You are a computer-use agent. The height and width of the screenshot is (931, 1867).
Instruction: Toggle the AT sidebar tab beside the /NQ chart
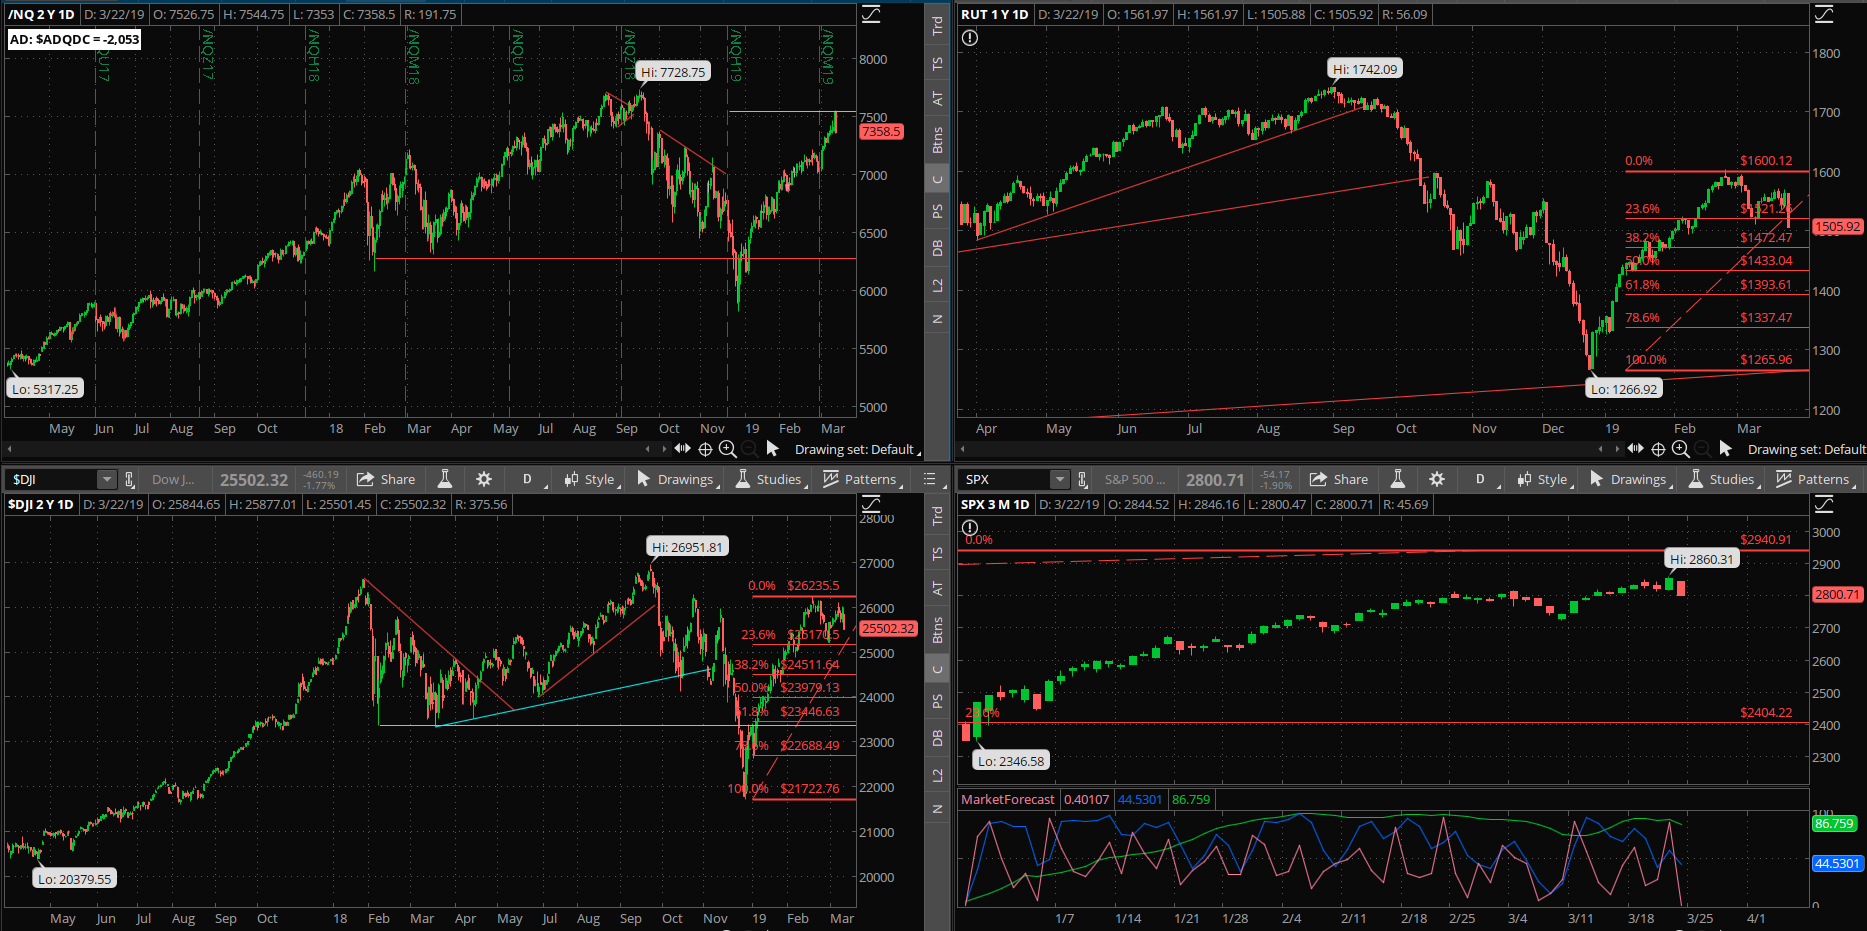click(937, 99)
